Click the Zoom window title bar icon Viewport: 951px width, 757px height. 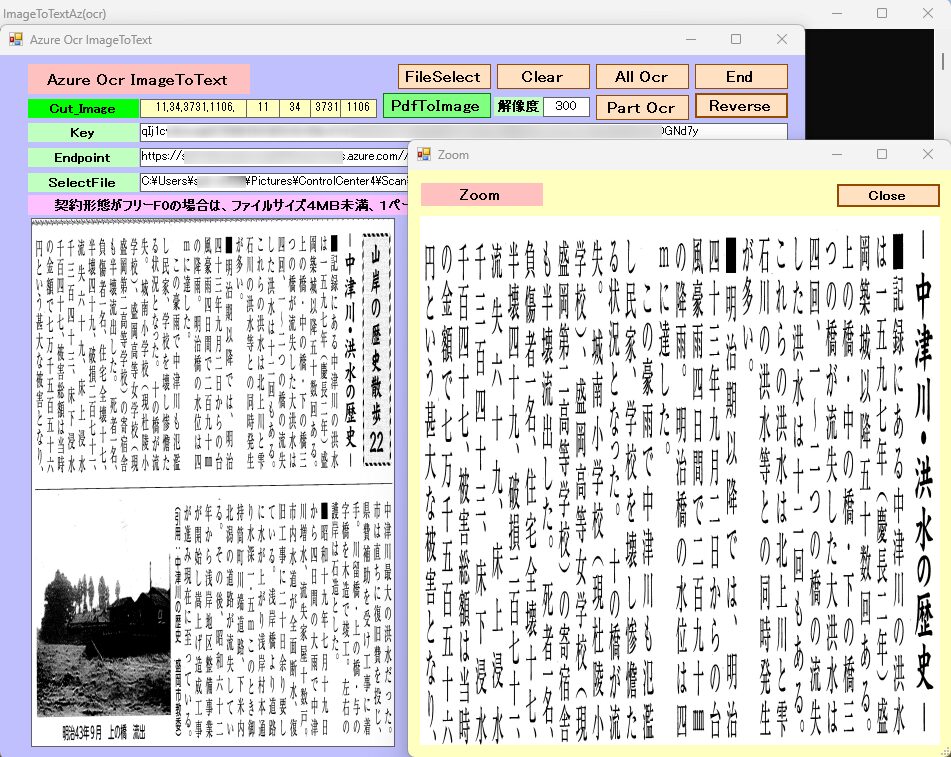[x=424, y=155]
